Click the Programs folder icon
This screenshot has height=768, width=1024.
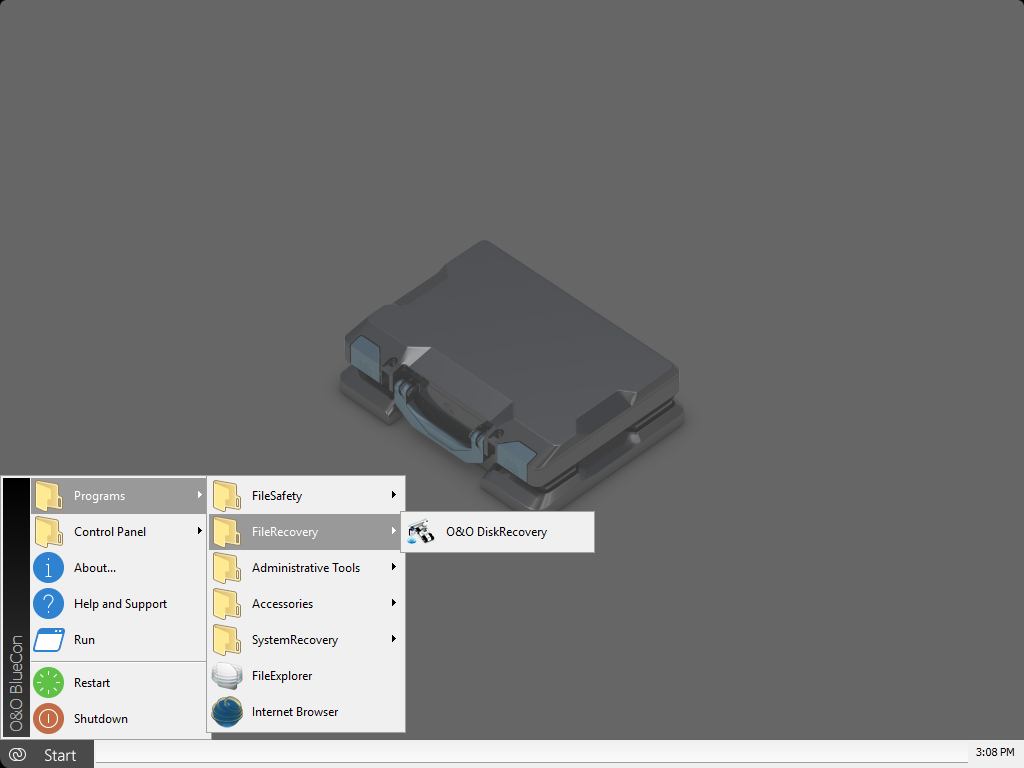tap(48, 496)
